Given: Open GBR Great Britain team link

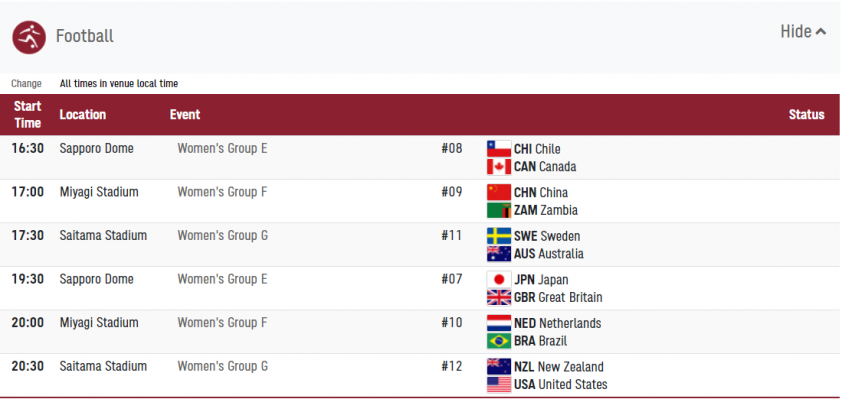Looking at the screenshot, I should [x=558, y=297].
